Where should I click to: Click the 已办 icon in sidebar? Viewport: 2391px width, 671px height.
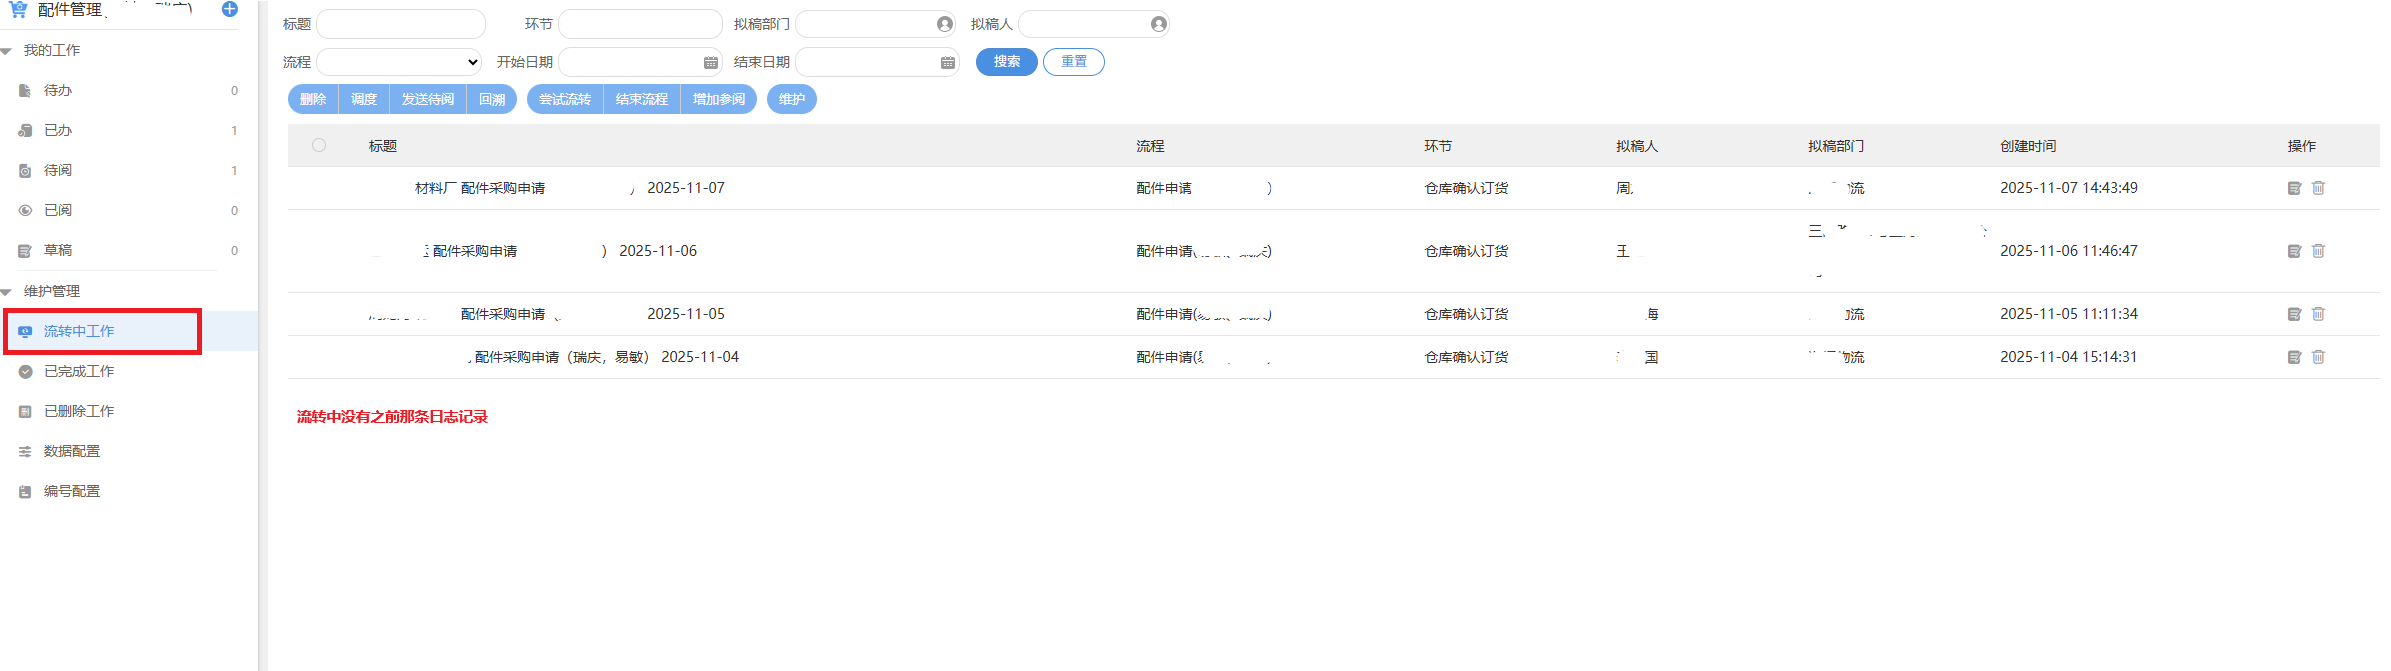pos(25,130)
